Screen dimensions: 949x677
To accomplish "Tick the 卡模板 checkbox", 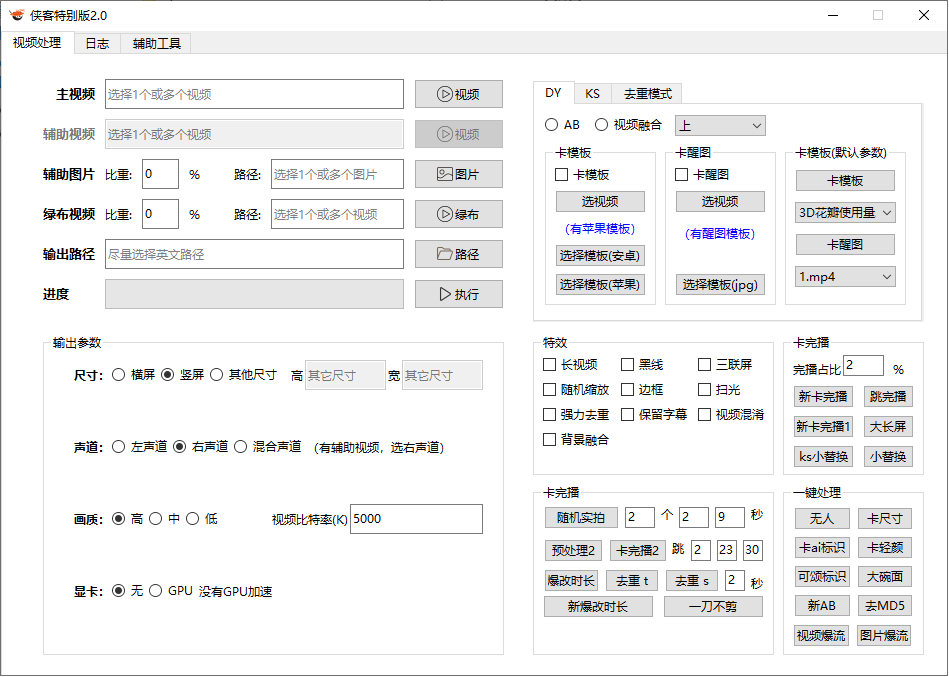I will click(x=562, y=174).
